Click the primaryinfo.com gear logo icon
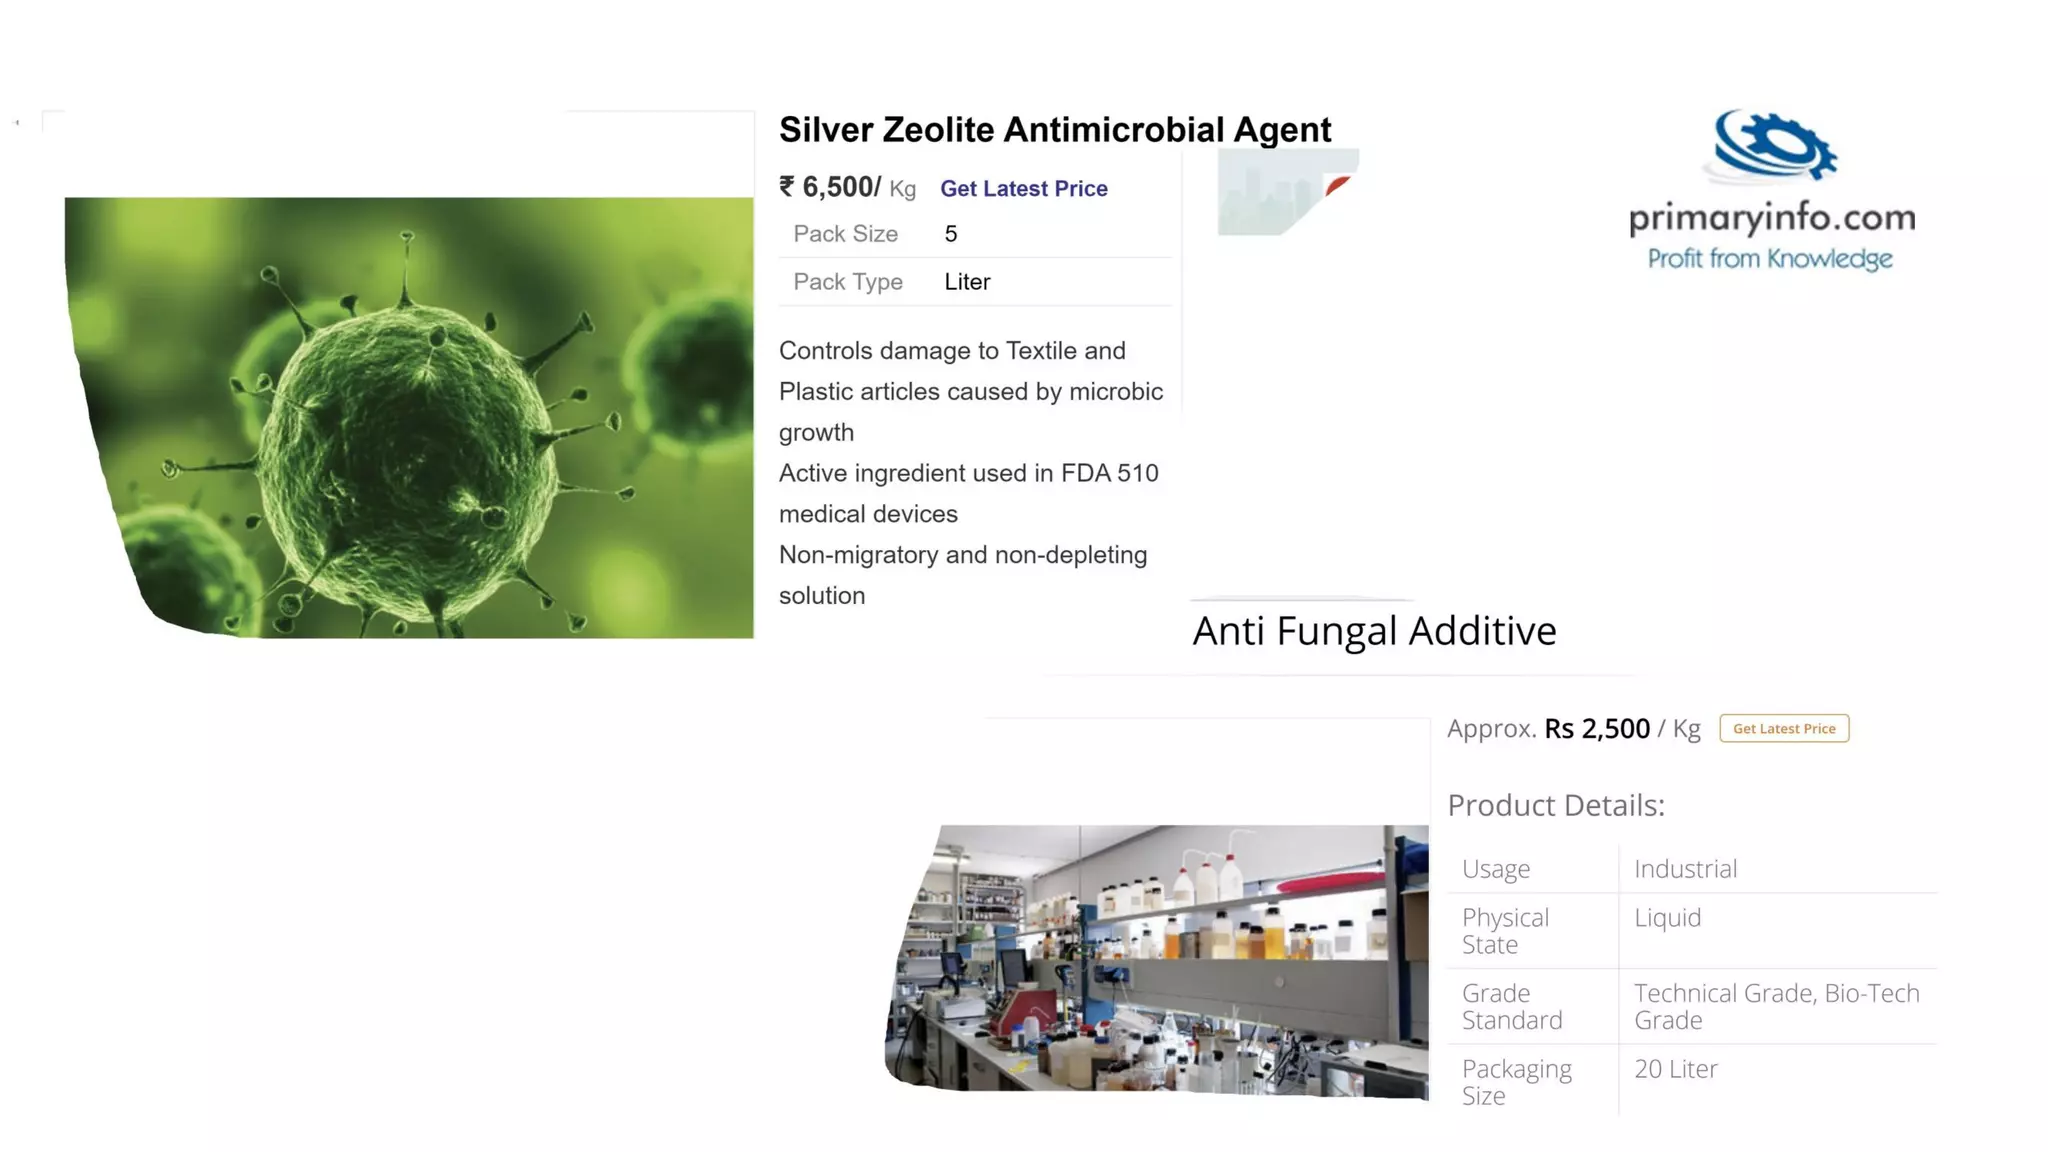 [x=1773, y=147]
